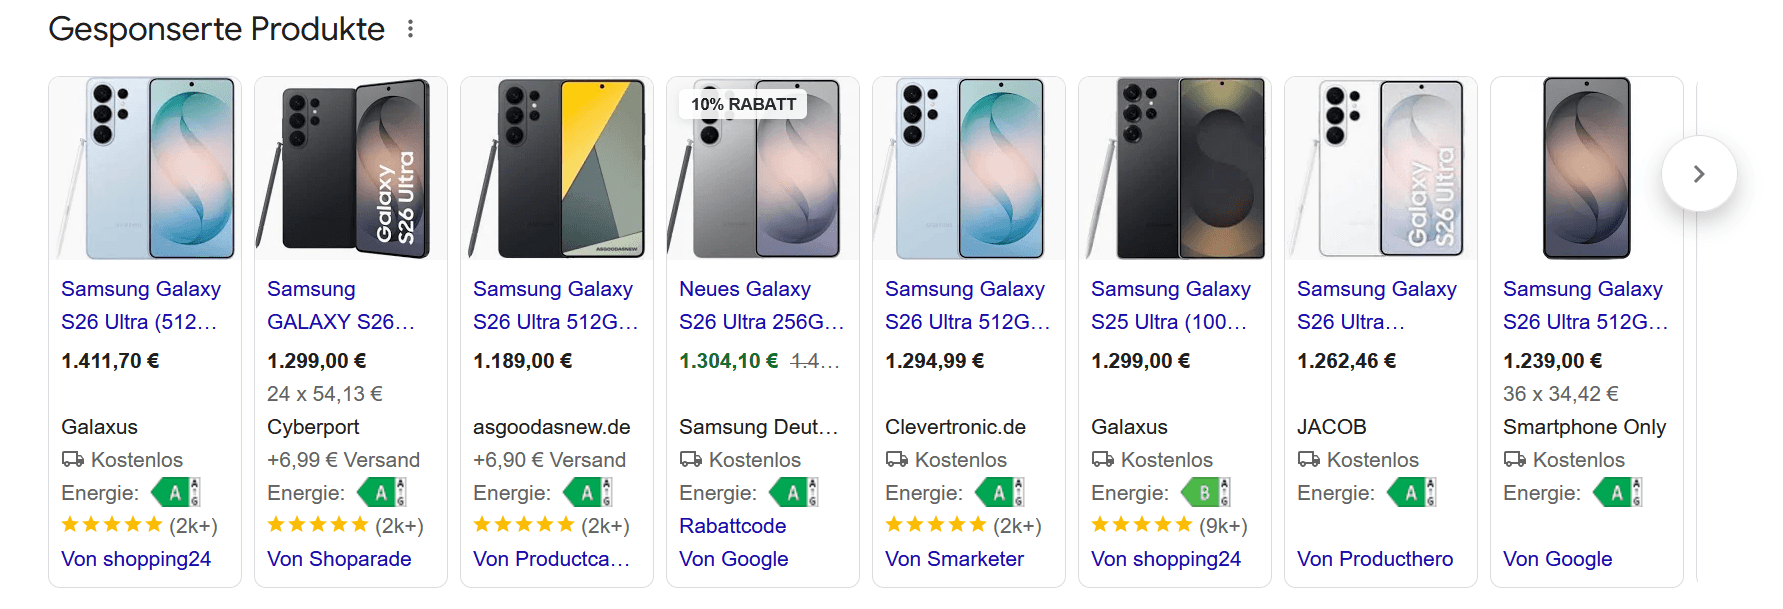Image resolution: width=1783 pixels, height=609 pixels.
Task: Open the "Samsung Galaxy S26 Ultra (512..." product link
Action: pos(141,305)
